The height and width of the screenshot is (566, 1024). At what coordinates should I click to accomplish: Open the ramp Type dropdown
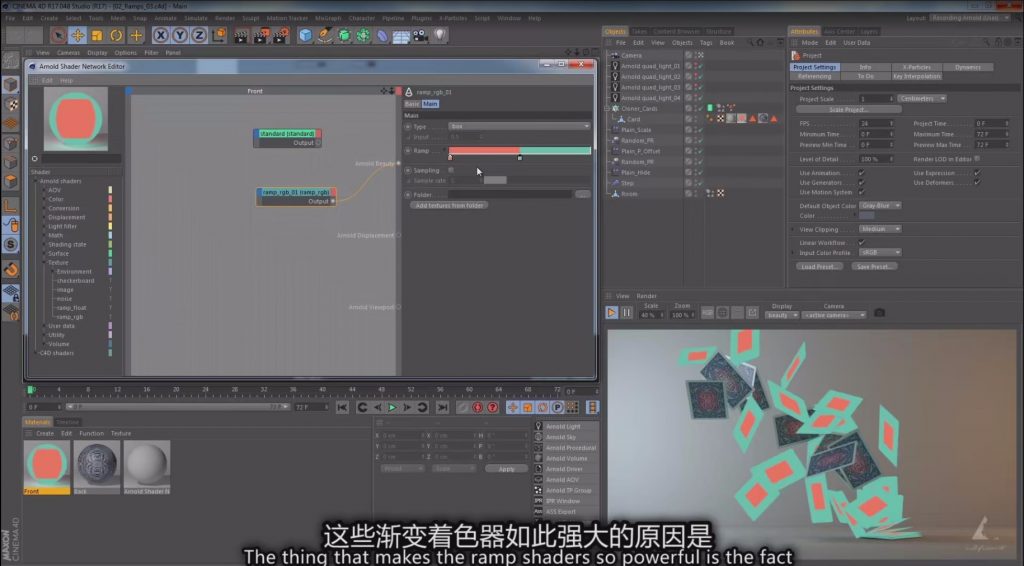pos(519,127)
